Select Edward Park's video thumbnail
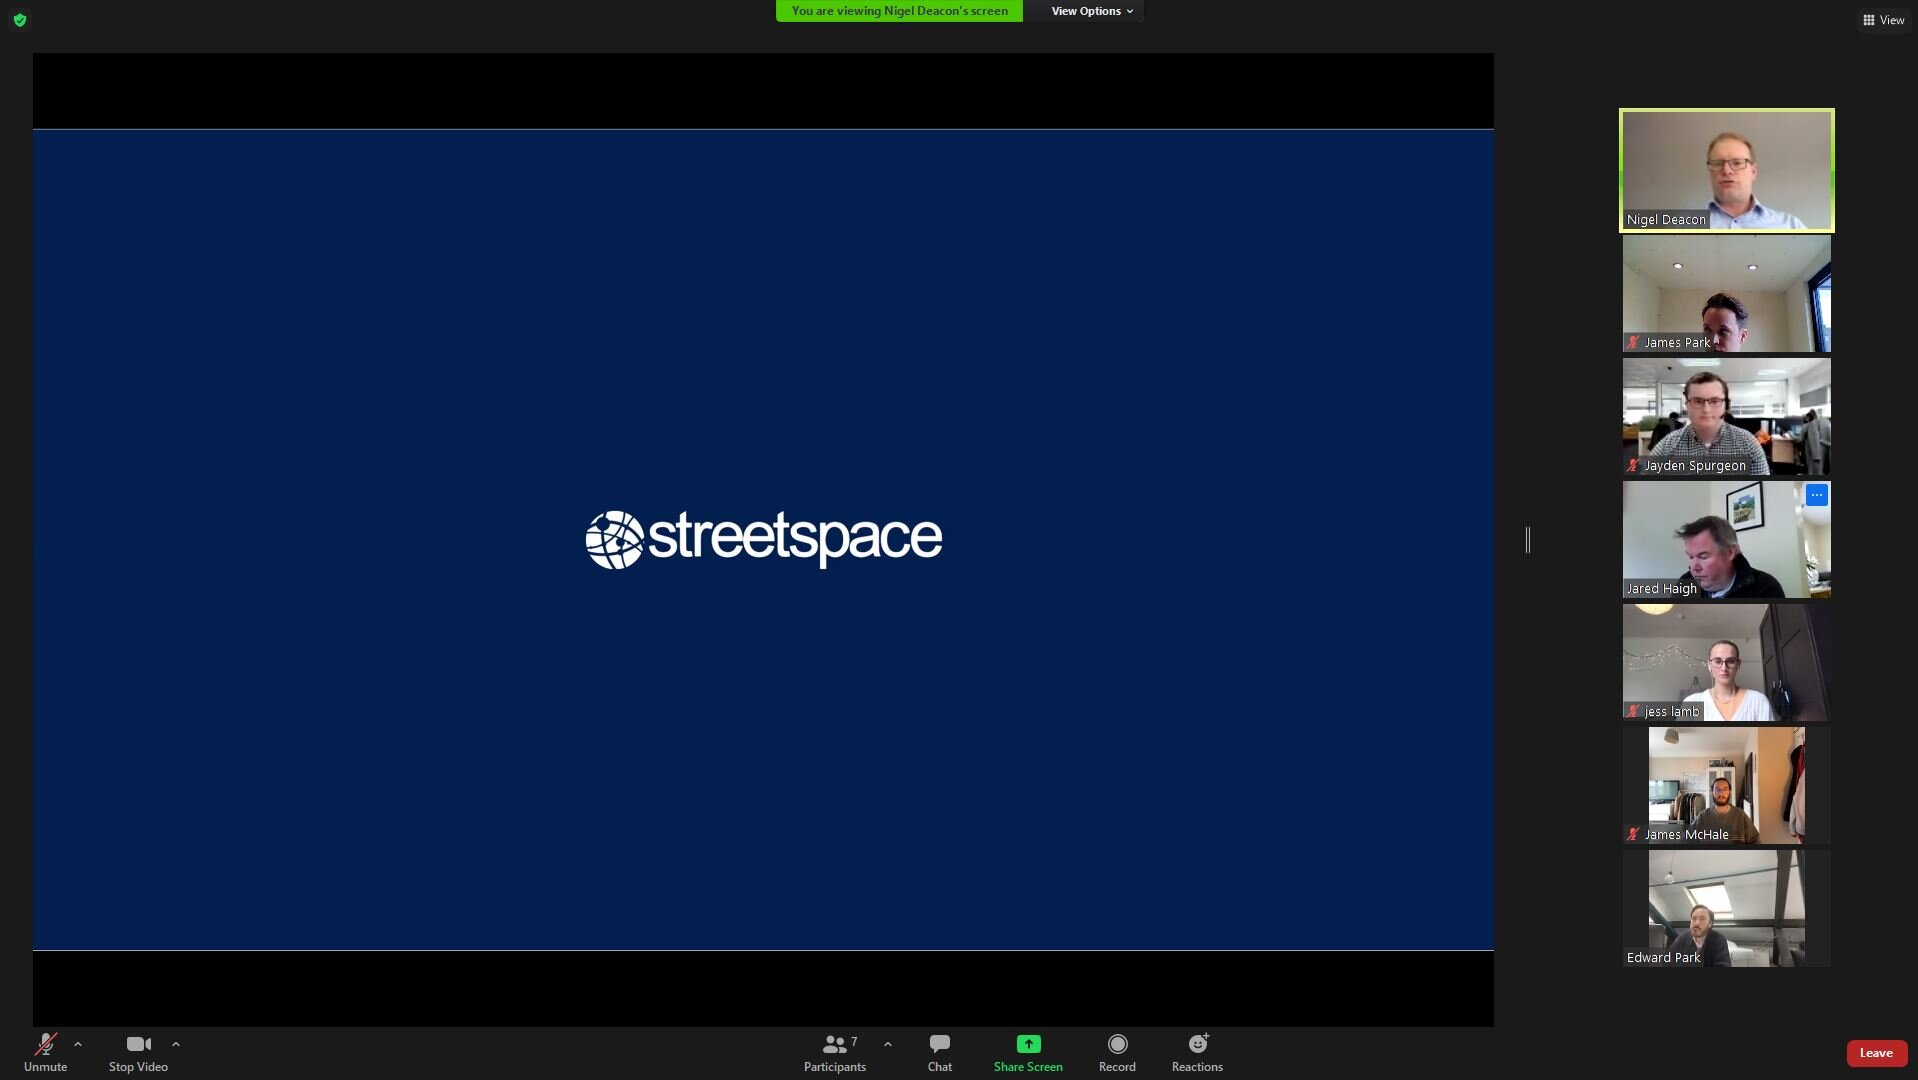The width and height of the screenshot is (1918, 1080). (1727, 909)
